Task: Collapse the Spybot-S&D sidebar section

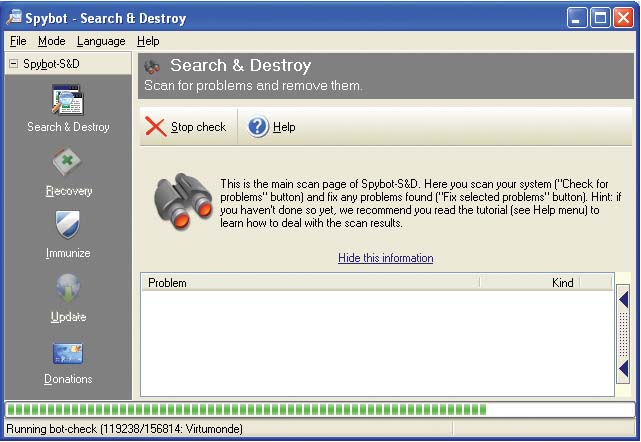Action: [13, 63]
